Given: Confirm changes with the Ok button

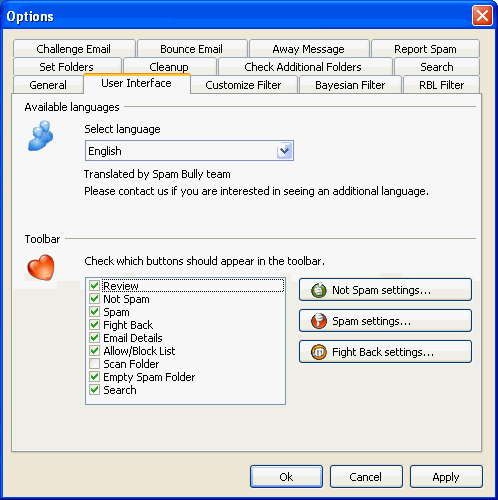Looking at the screenshot, I should pos(286,477).
